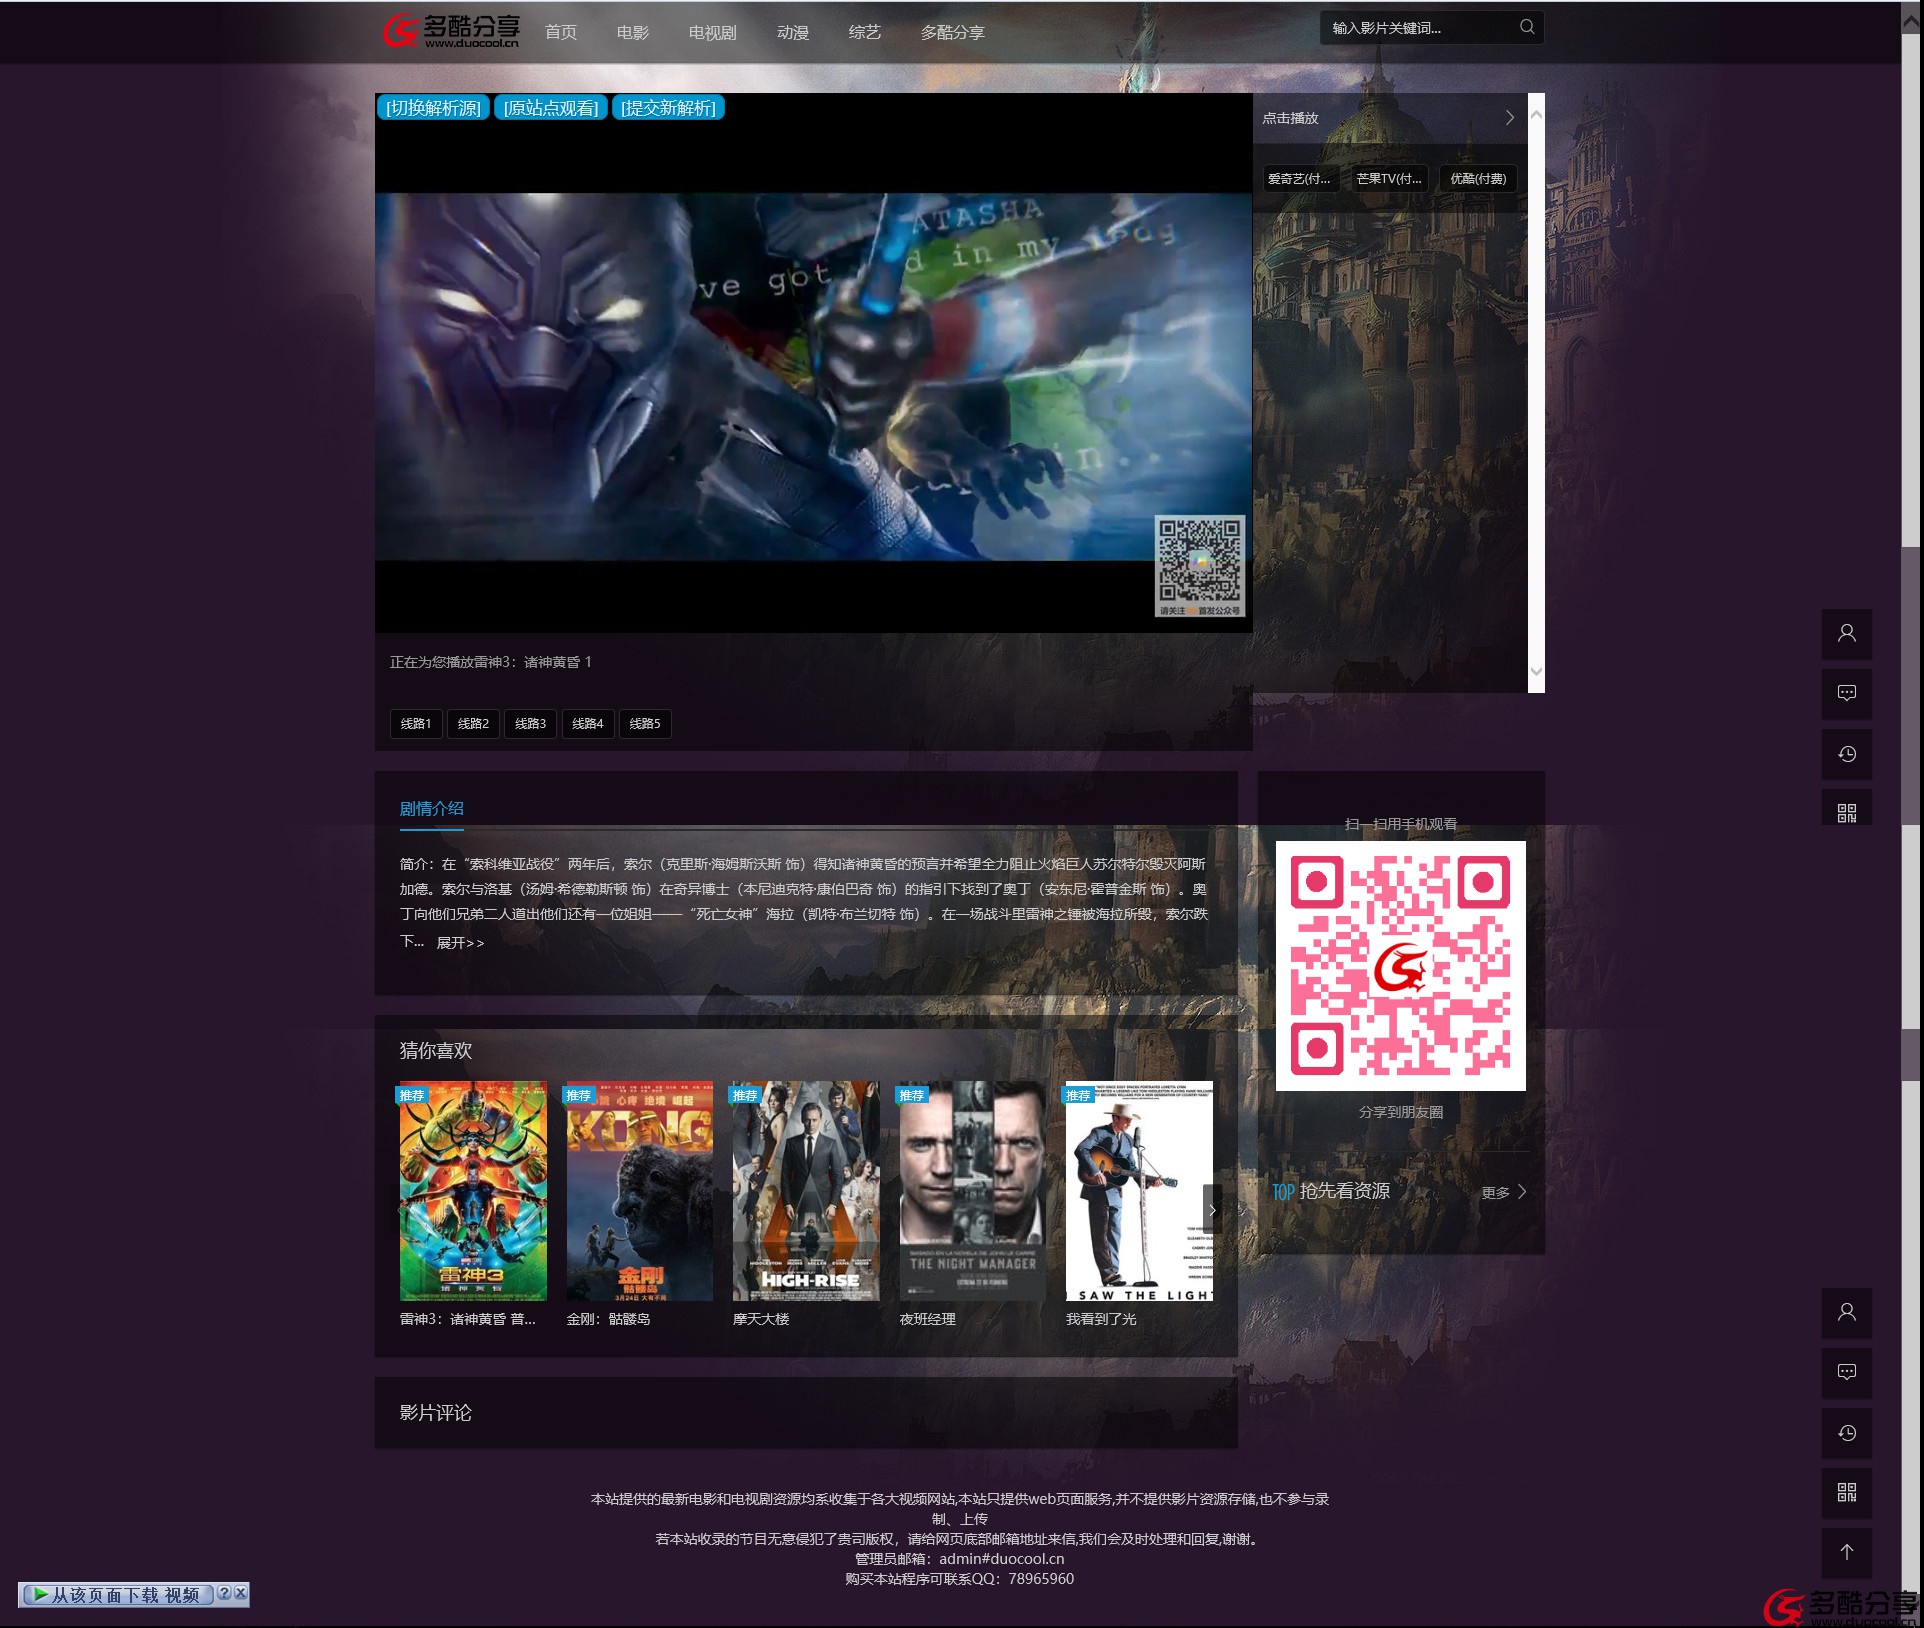1924x1628 pixels.
Task: Click title link 雷神3:诸神黄昏 普...
Action: tap(468, 1319)
